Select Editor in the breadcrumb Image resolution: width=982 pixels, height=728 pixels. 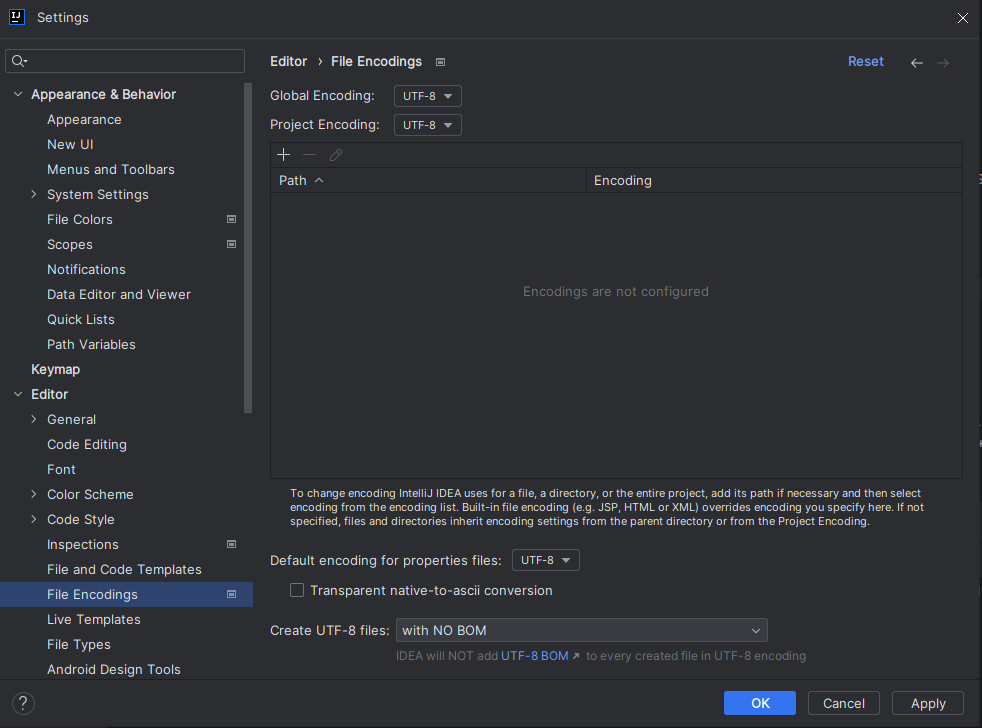click(x=288, y=61)
